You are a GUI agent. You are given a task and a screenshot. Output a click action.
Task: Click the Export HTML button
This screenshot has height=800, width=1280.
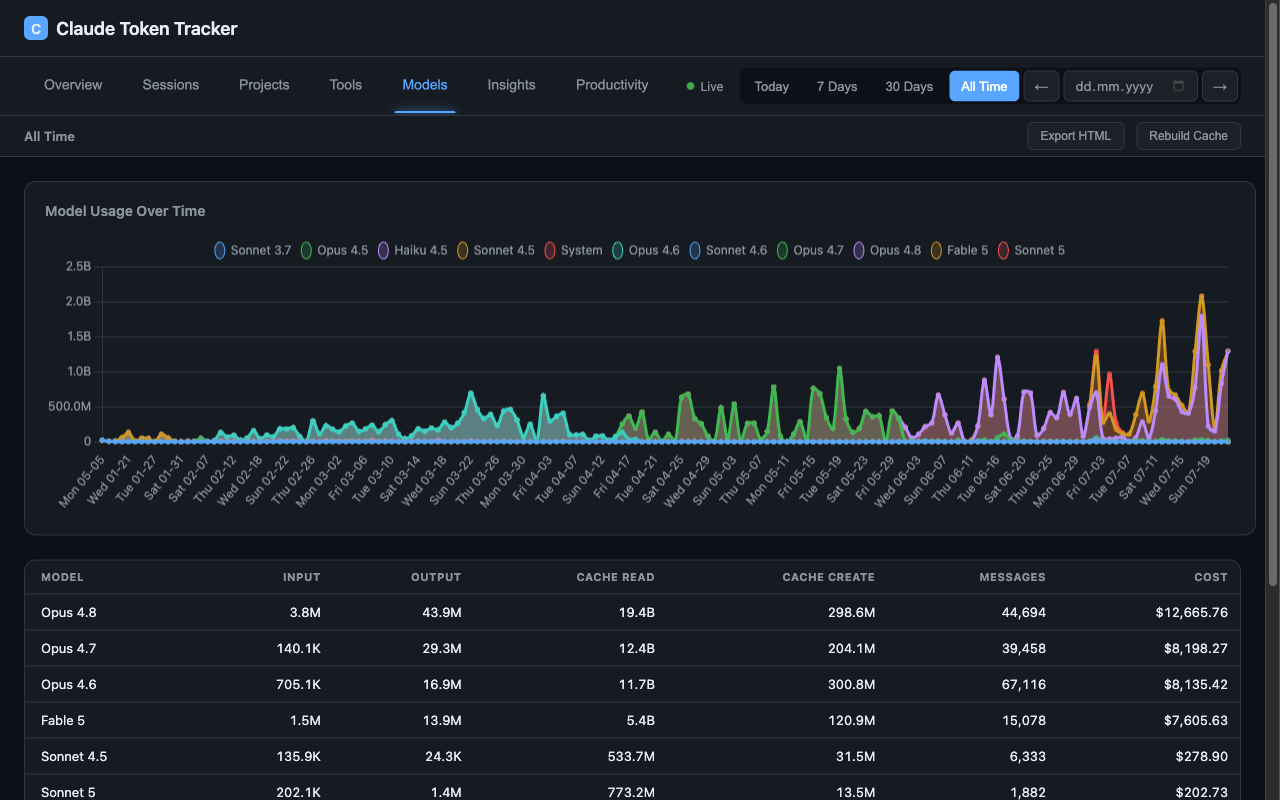pyautogui.click(x=1076, y=136)
